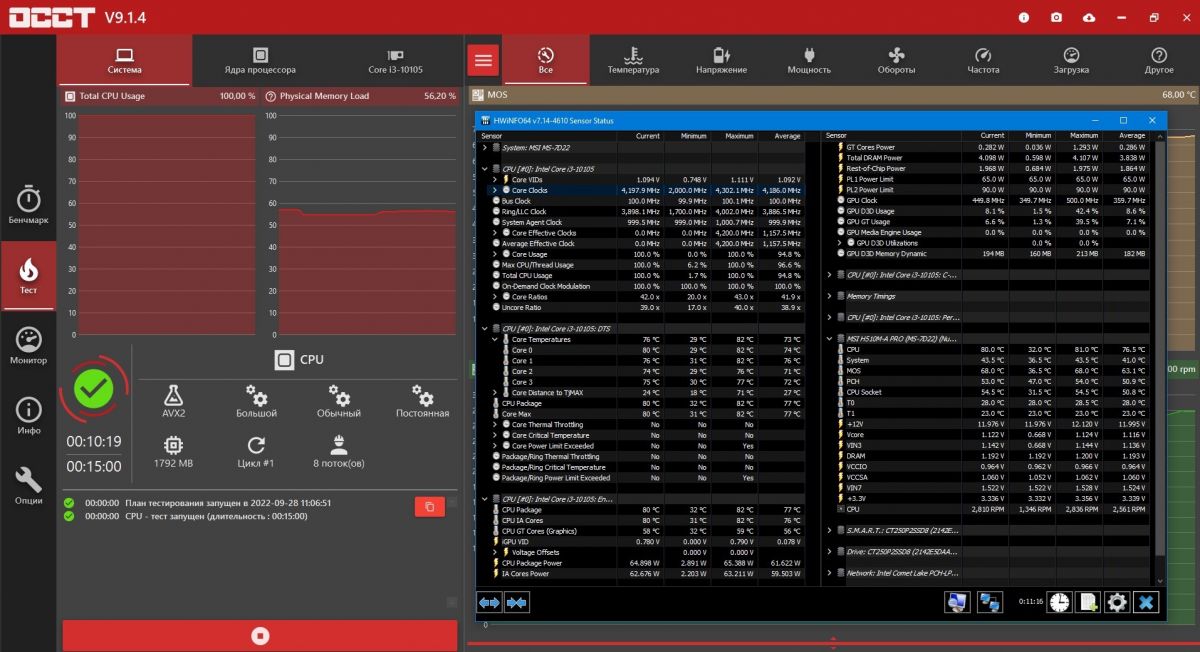
Task: Click HWiNFO network computers icon
Action: (x=990, y=602)
